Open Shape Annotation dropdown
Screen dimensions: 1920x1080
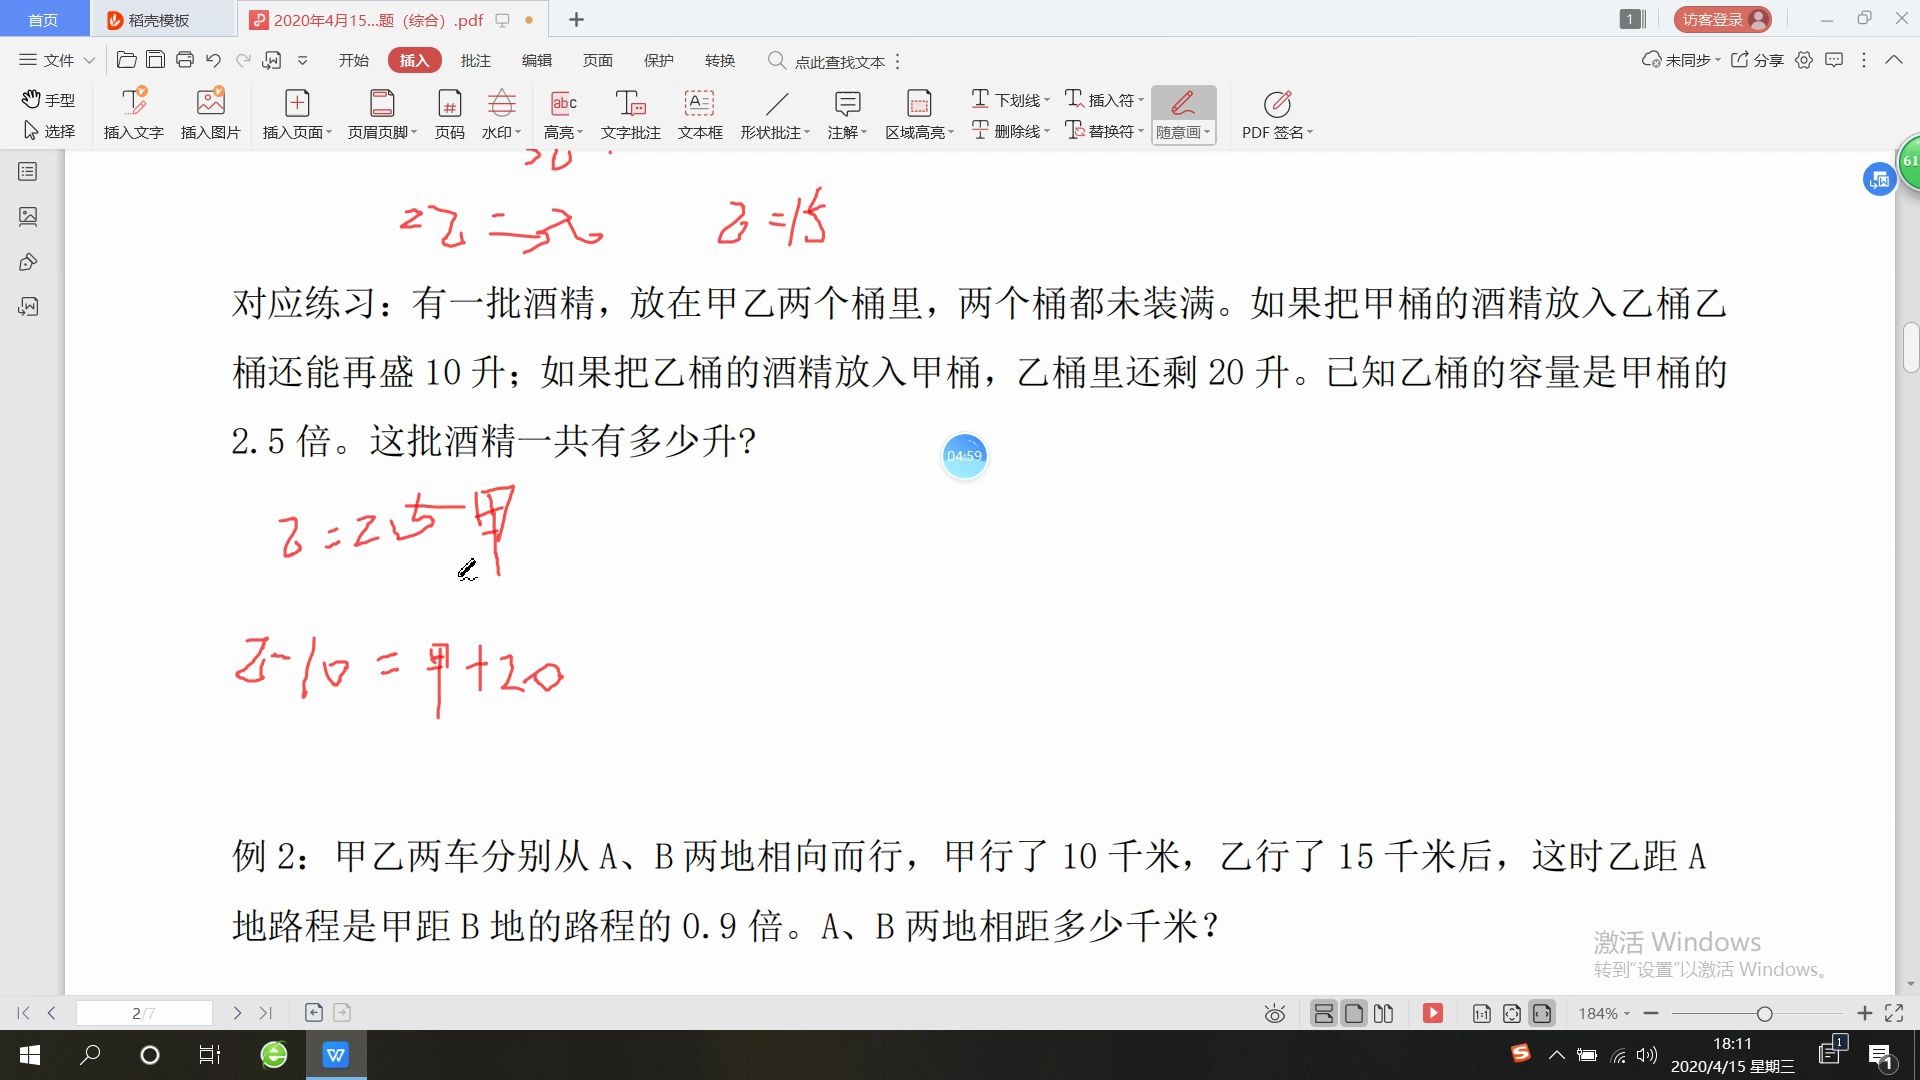pyautogui.click(x=775, y=114)
